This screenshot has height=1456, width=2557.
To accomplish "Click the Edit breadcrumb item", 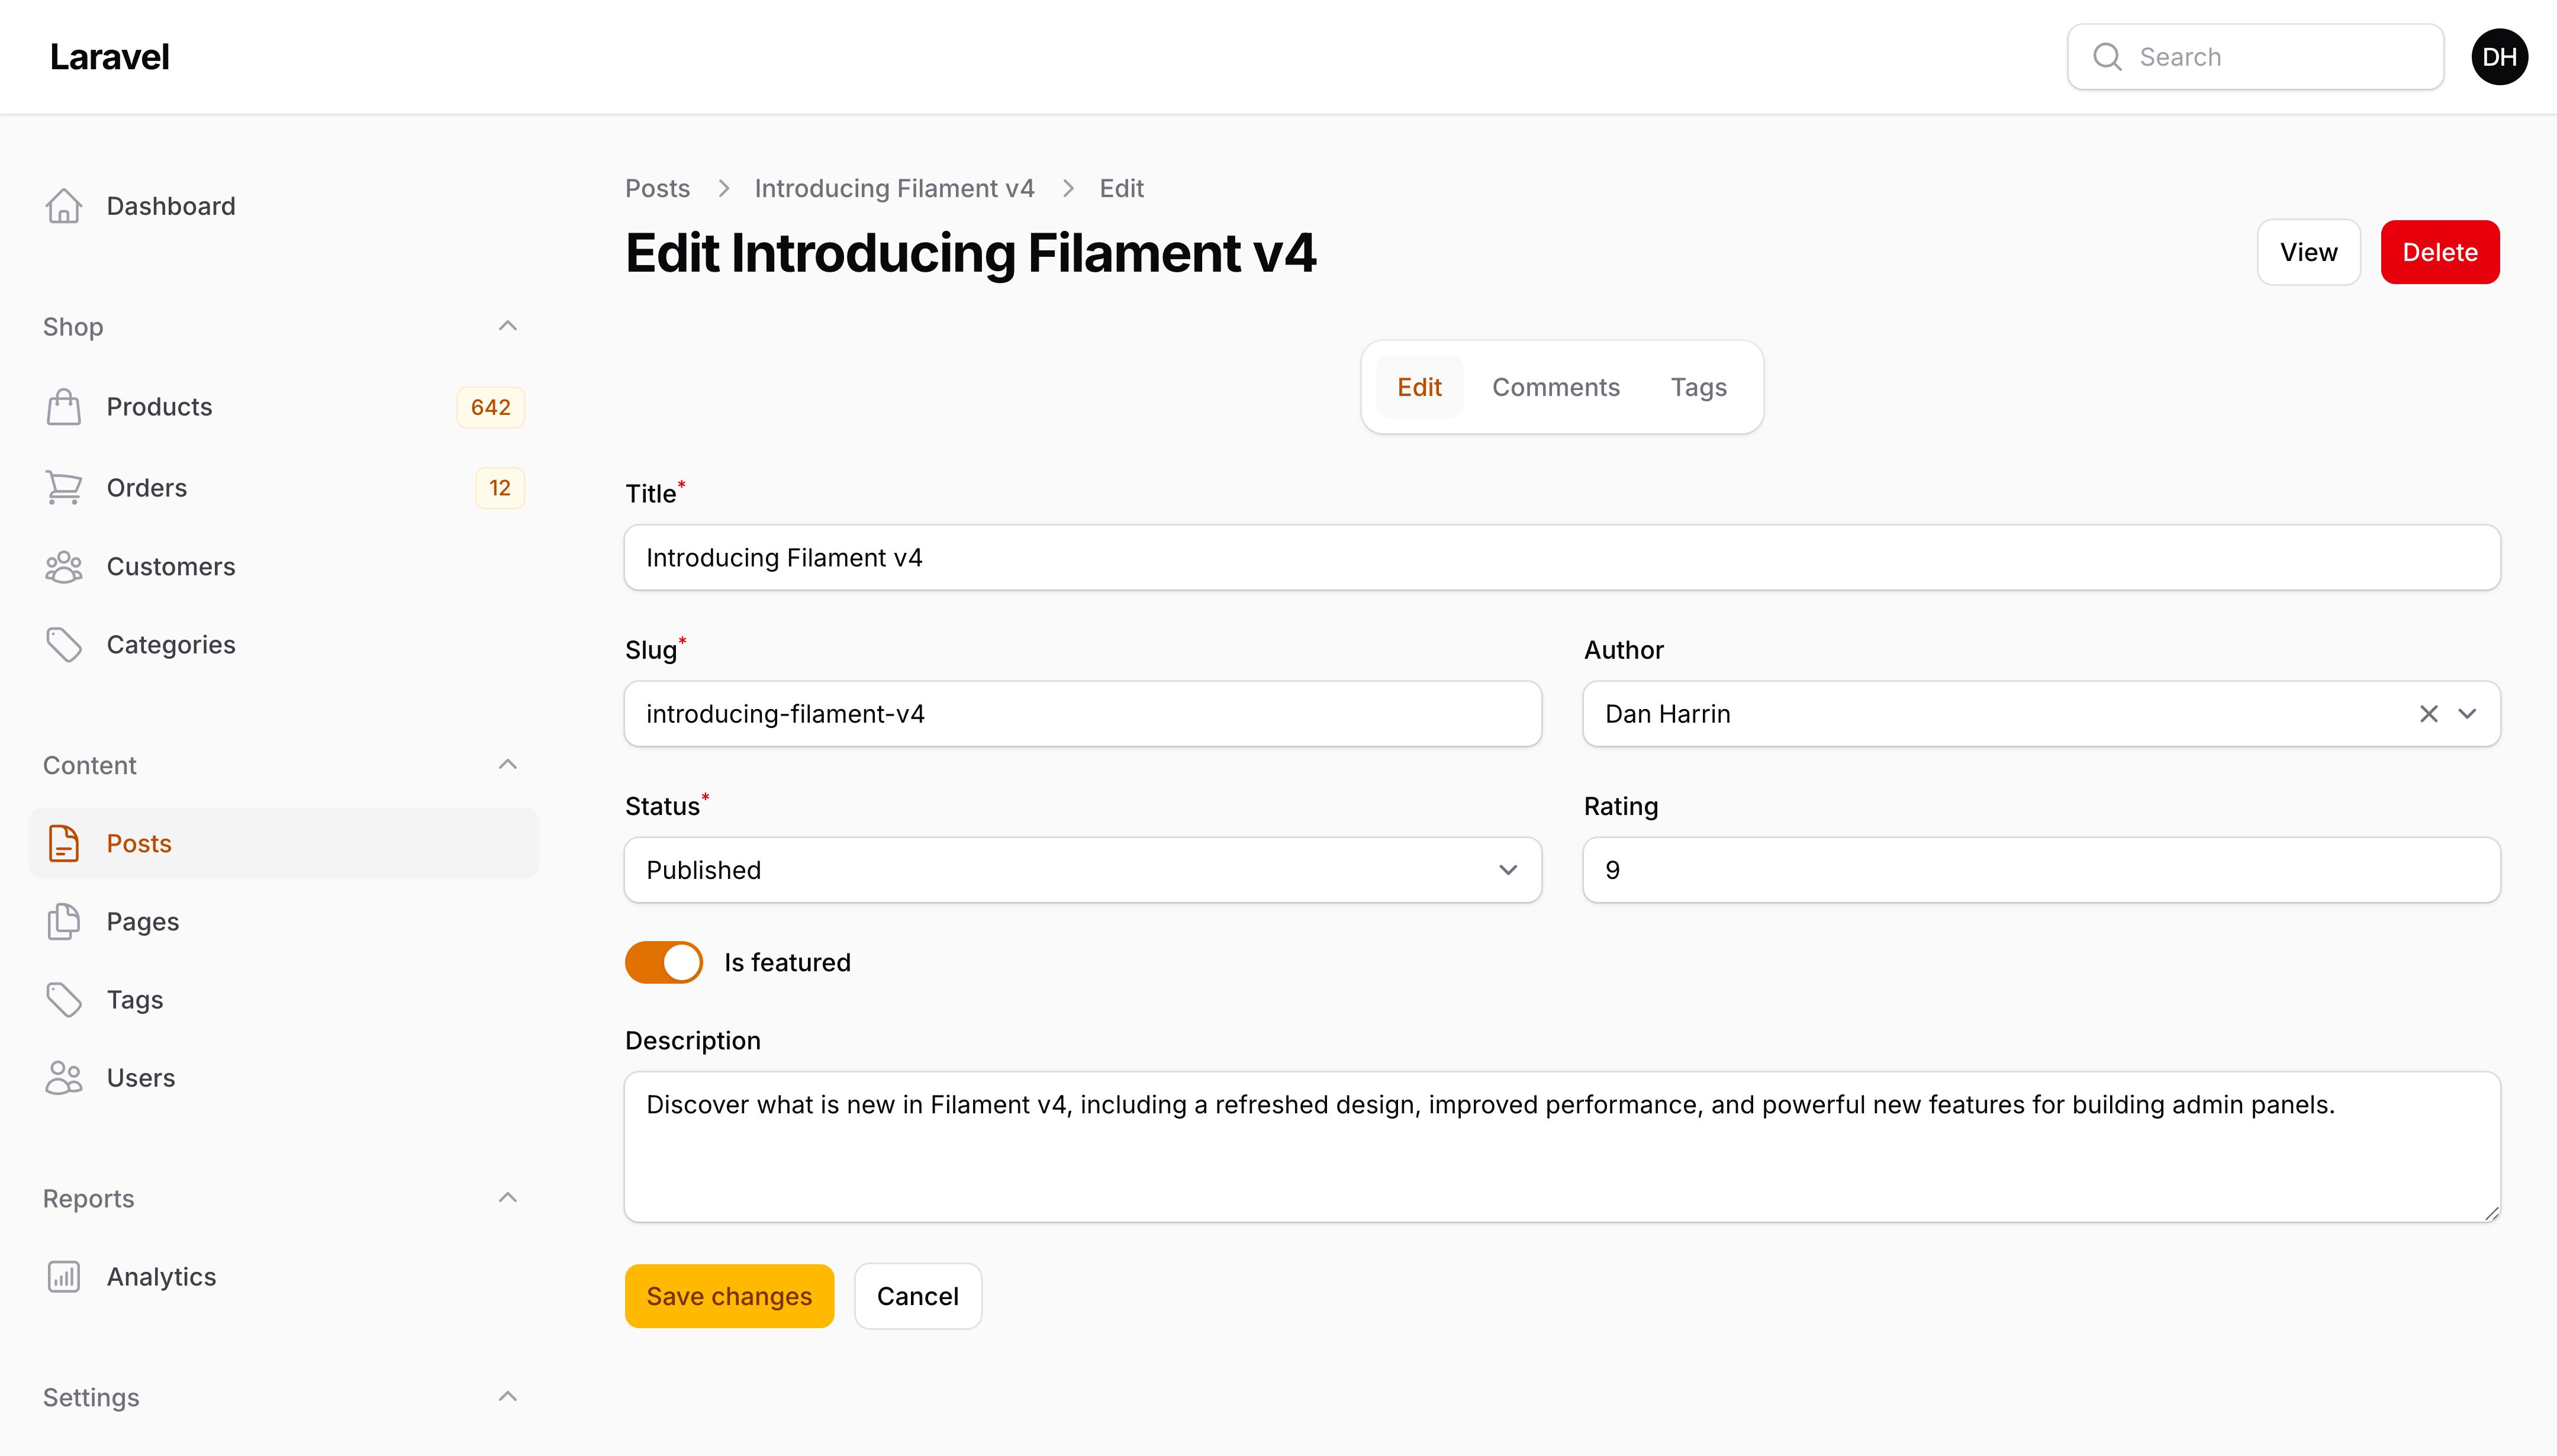I will pos(1121,188).
